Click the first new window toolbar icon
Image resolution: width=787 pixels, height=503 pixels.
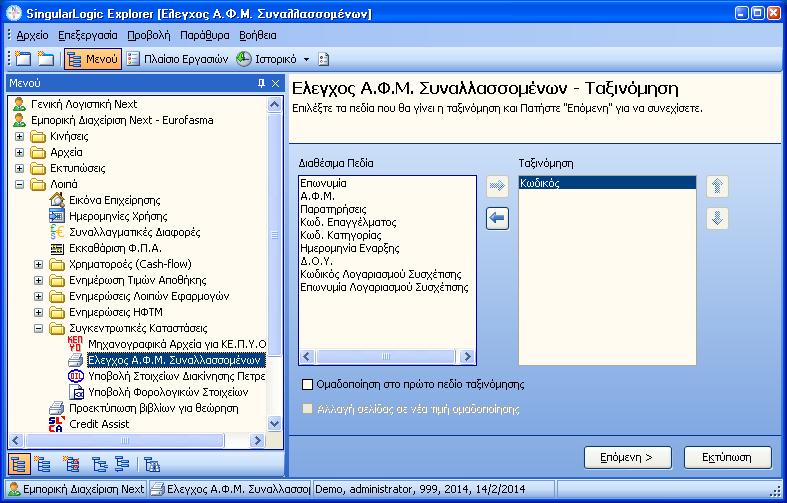[x=23, y=59]
